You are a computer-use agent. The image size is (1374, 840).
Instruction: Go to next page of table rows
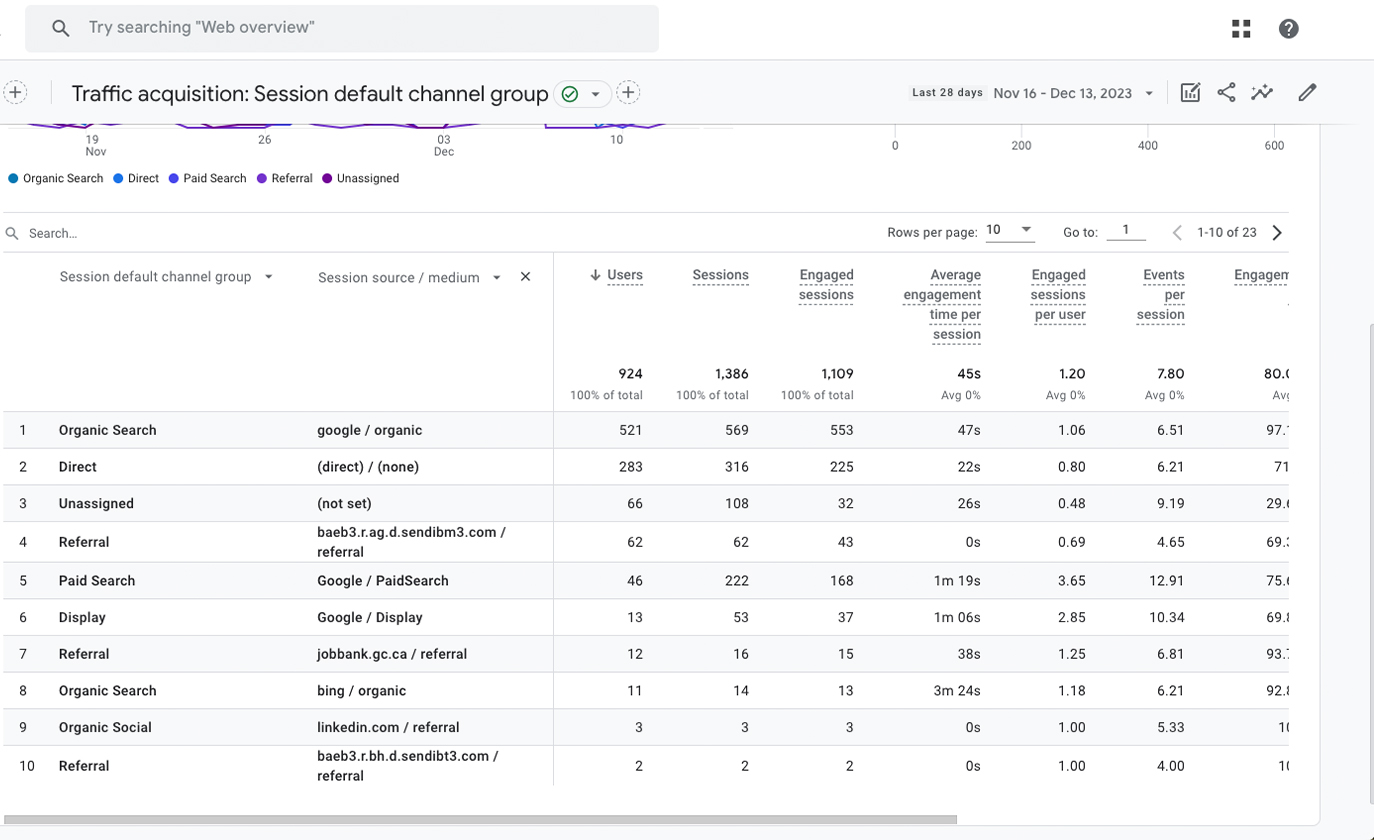point(1277,233)
